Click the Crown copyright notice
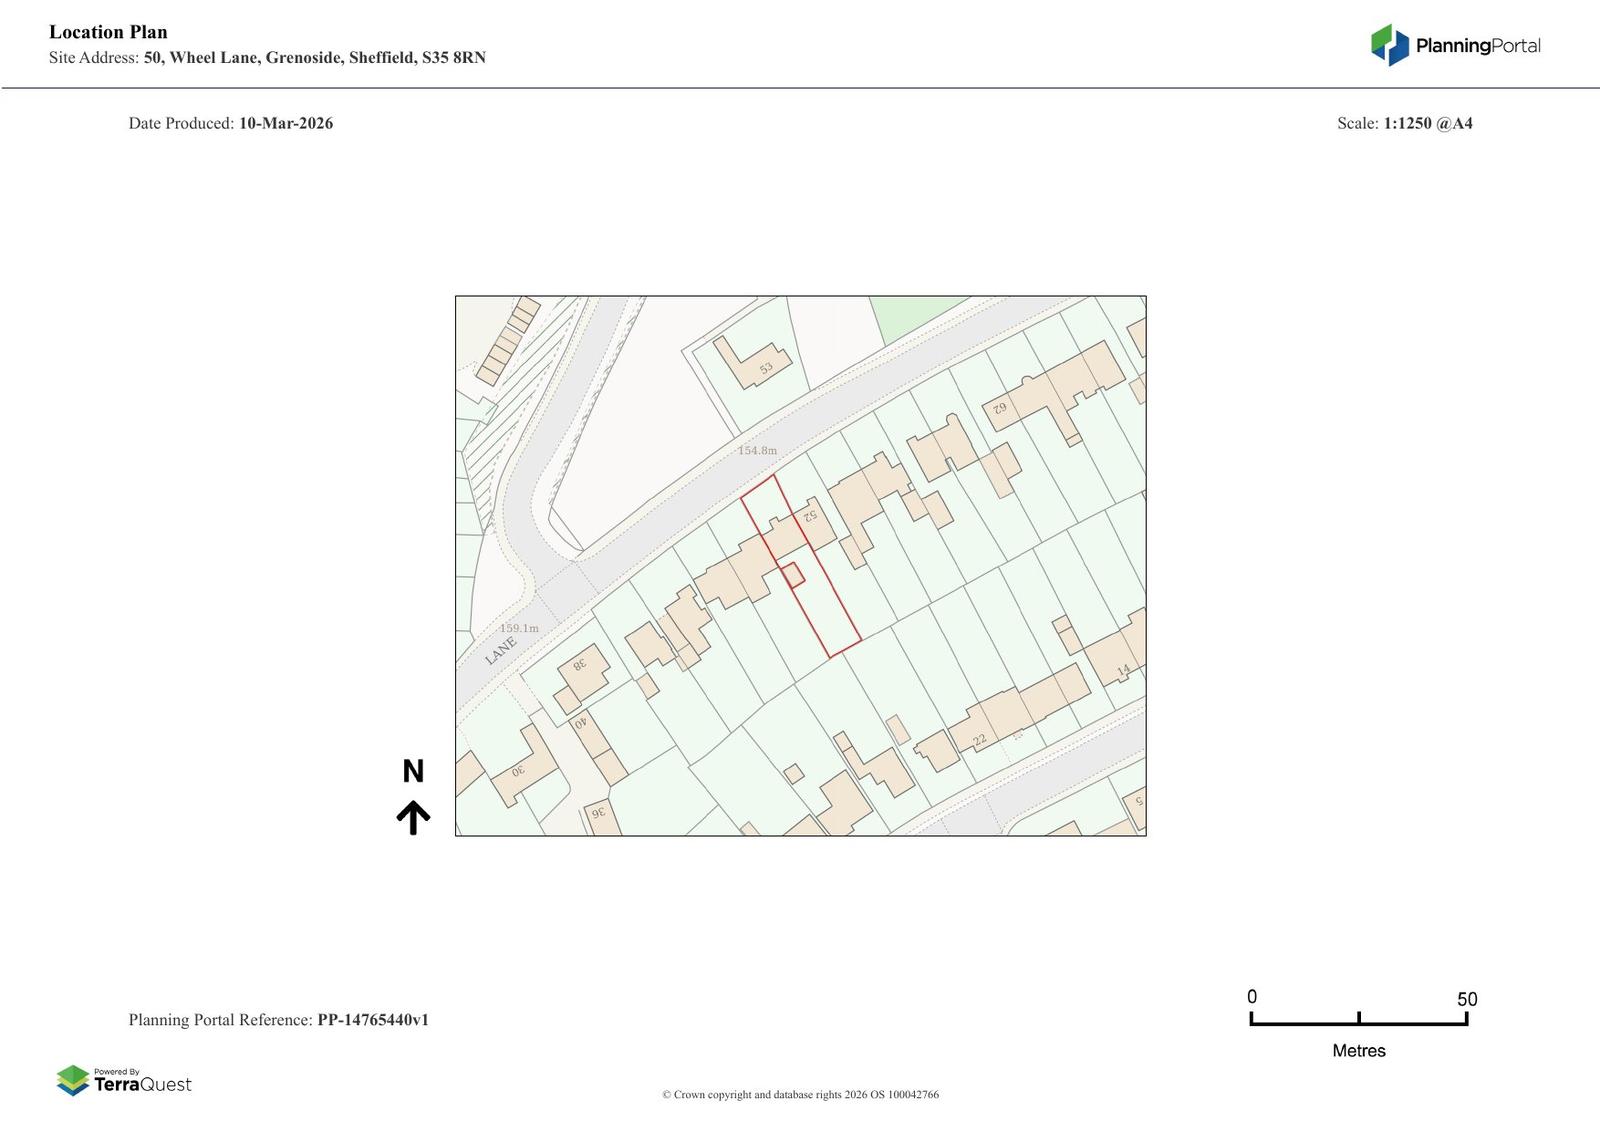 (800, 1095)
